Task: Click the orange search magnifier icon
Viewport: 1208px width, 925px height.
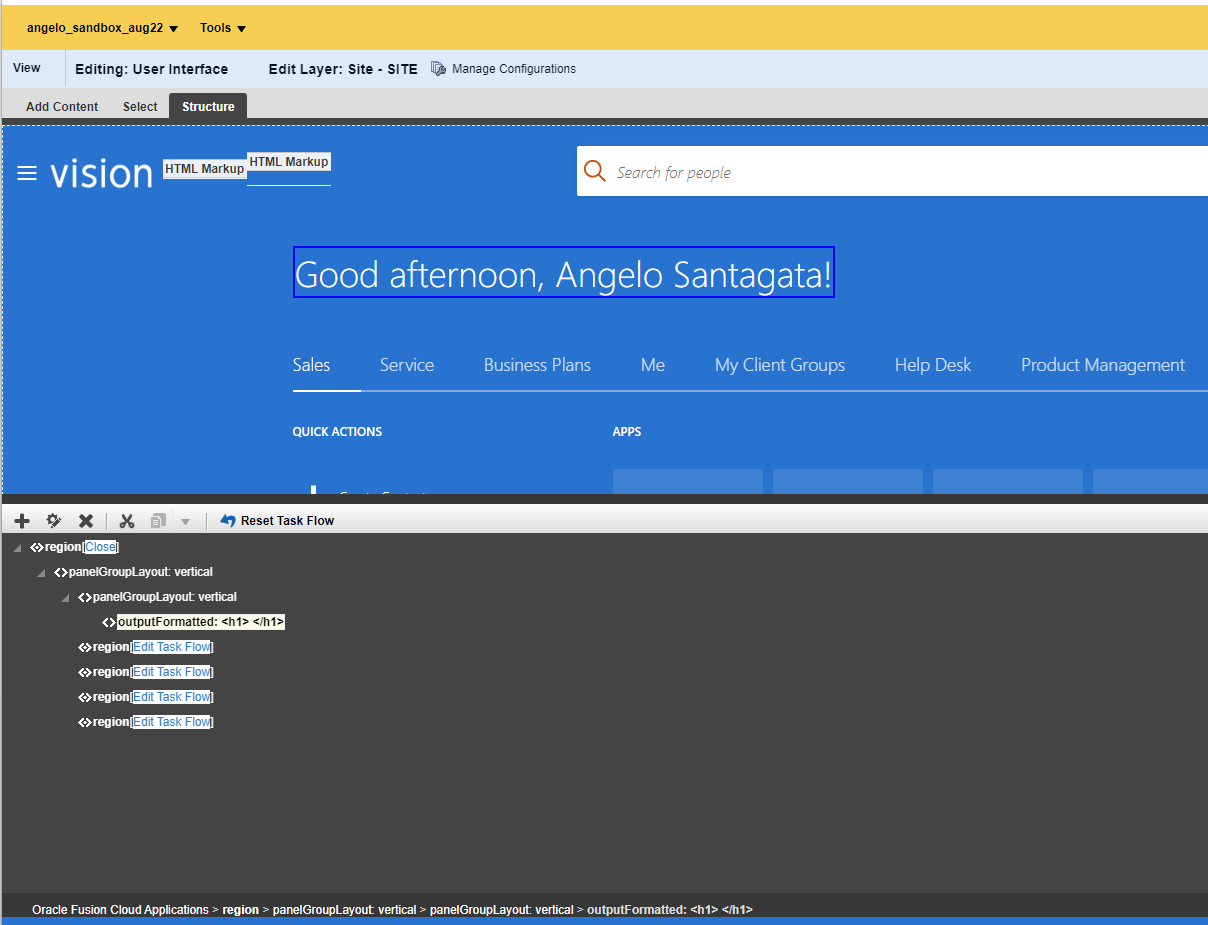Action: coord(595,171)
